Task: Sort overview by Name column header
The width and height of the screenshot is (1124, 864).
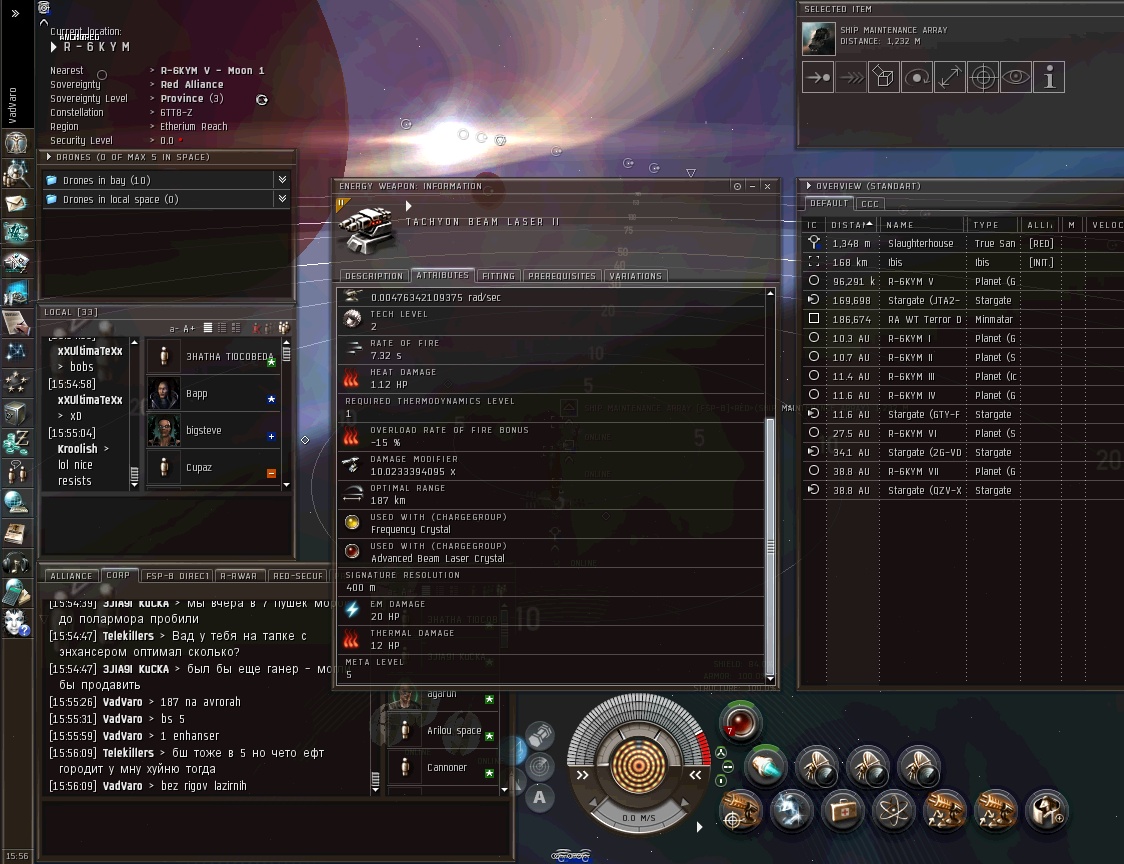Action: click(x=922, y=224)
